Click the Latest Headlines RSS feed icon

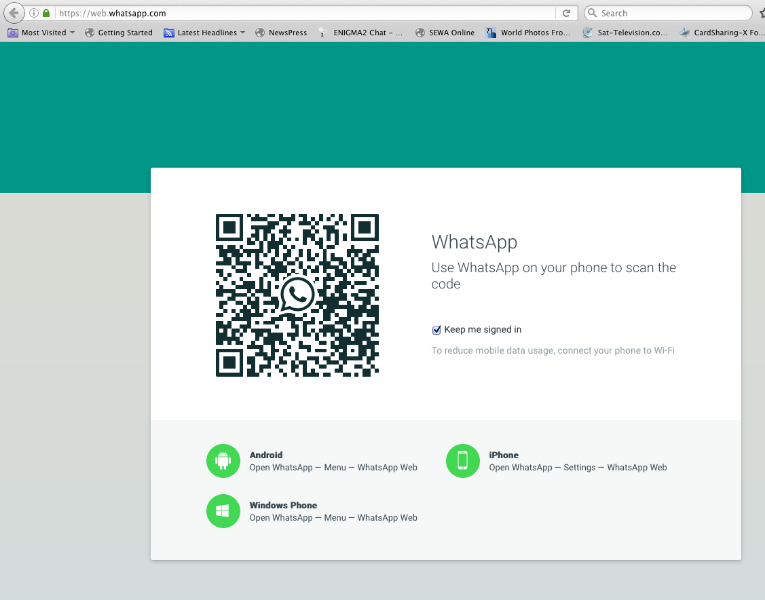[169, 33]
